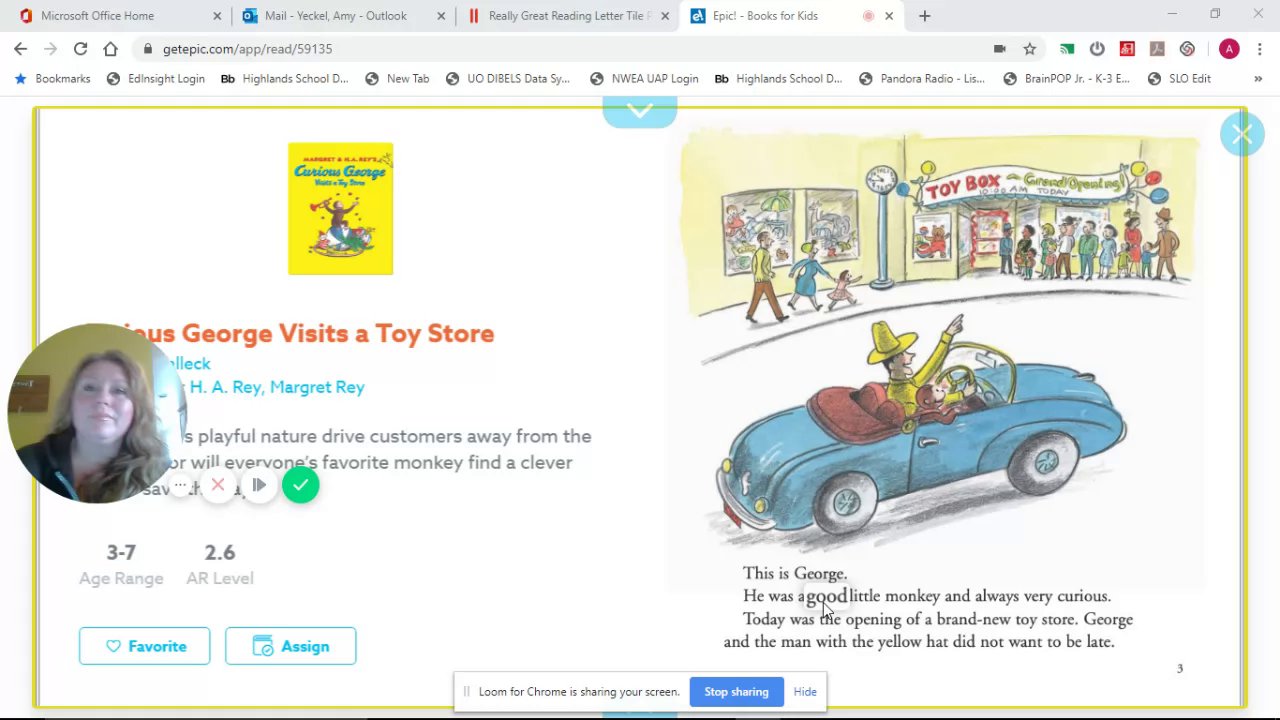Hide the Loom sharing notification bar
Screen dimensions: 1280x720
point(805,692)
